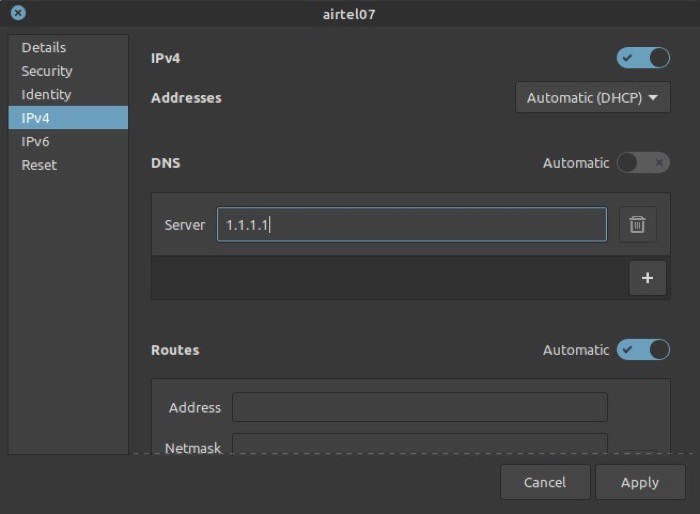Apply the network settings
700x514 pixels.
(639, 482)
